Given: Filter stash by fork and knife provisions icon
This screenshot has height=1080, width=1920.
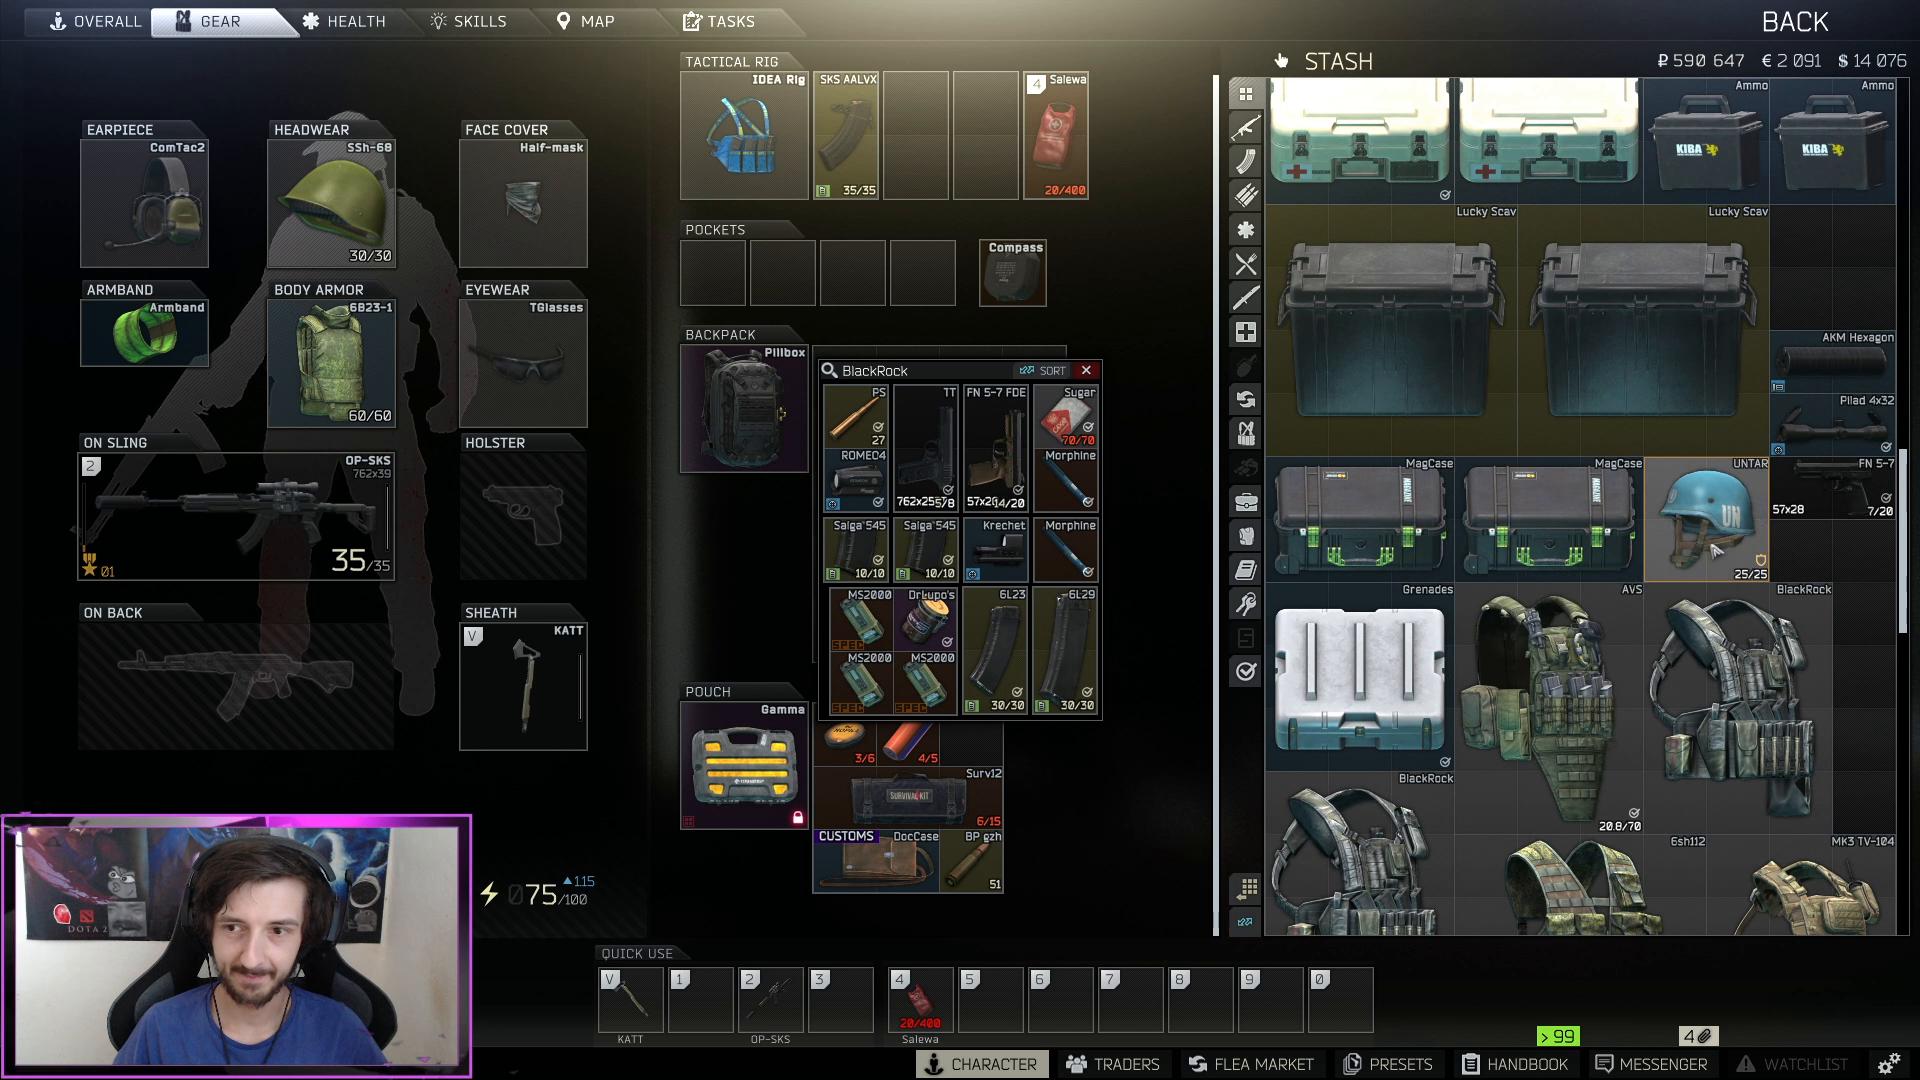Looking at the screenshot, I should point(1245,264).
